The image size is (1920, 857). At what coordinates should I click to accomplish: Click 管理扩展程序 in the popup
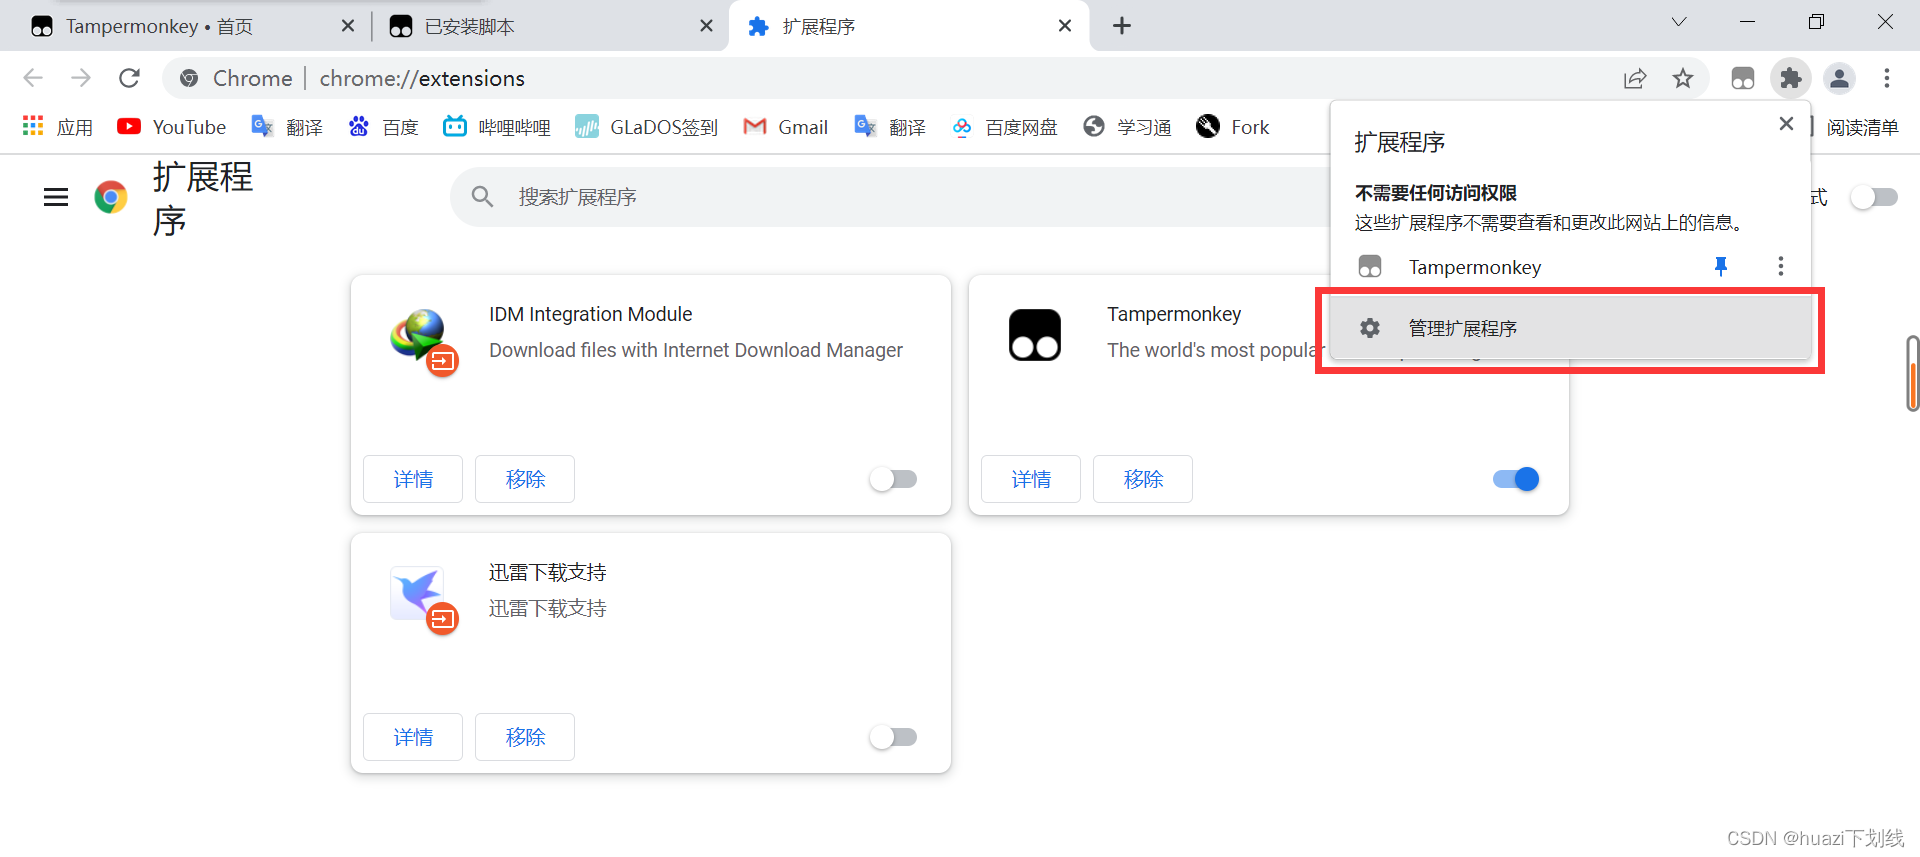1570,328
